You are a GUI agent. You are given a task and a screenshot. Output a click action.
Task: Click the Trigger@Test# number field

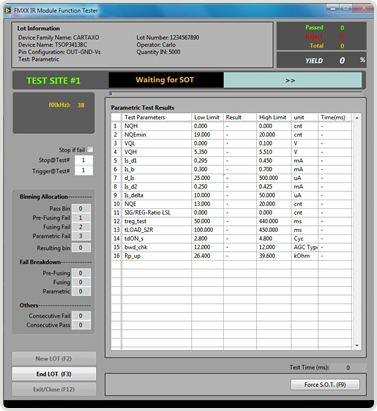click(x=83, y=170)
